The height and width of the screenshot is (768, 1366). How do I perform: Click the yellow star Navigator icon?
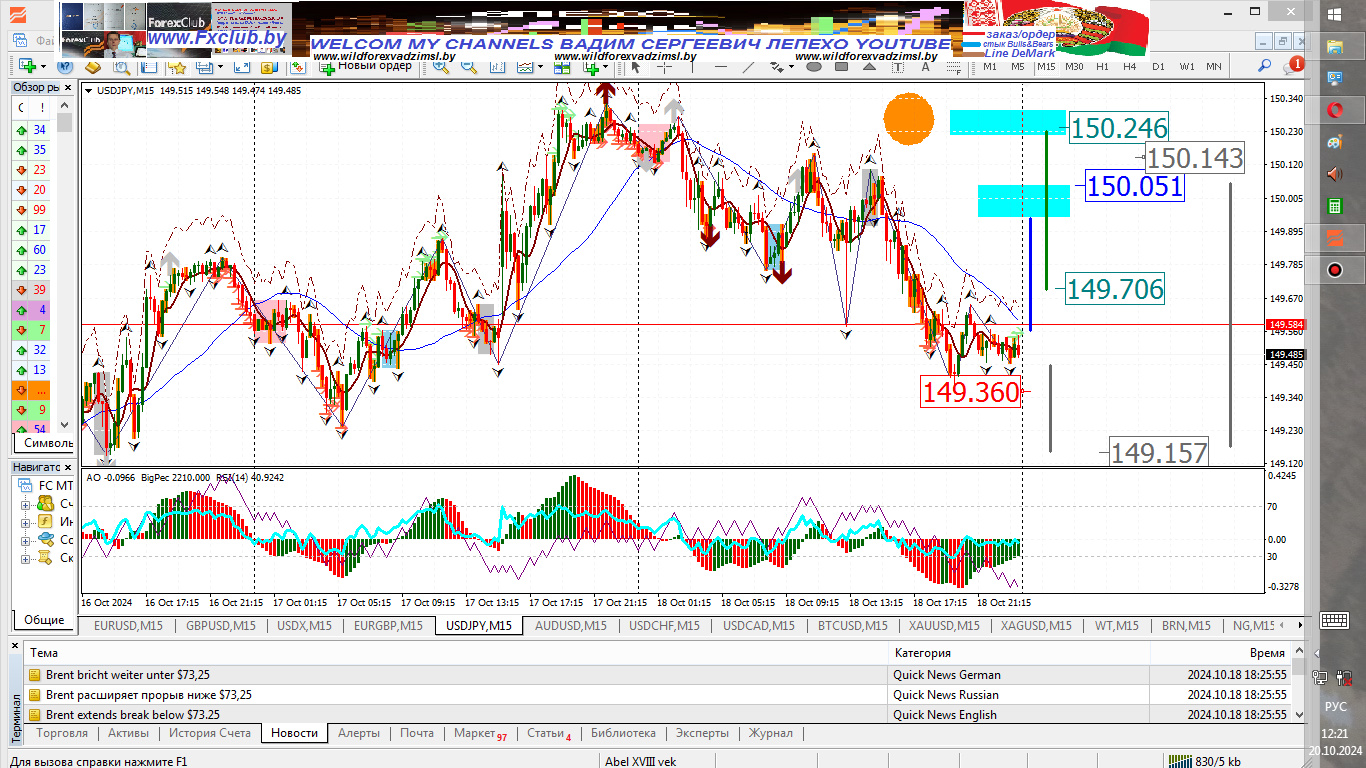click(178, 67)
